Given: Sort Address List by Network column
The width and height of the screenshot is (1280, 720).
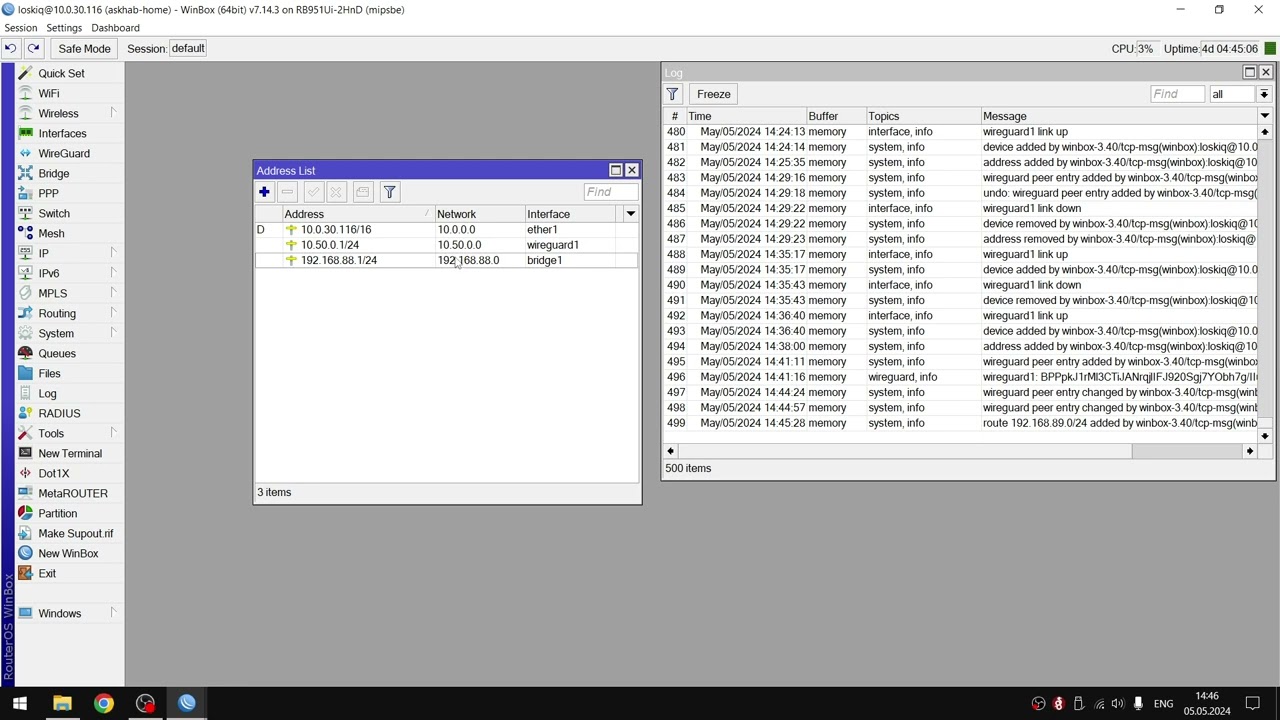Looking at the screenshot, I should 479,214.
